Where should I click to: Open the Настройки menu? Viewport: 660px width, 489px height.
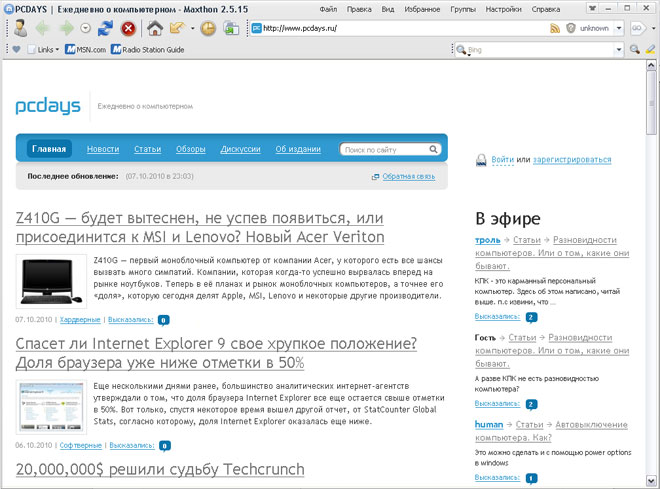point(503,9)
